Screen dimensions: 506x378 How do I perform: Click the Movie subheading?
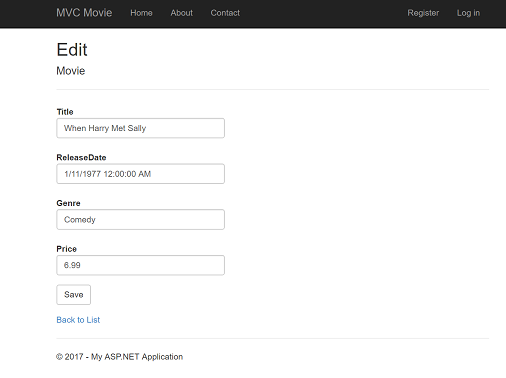71,71
